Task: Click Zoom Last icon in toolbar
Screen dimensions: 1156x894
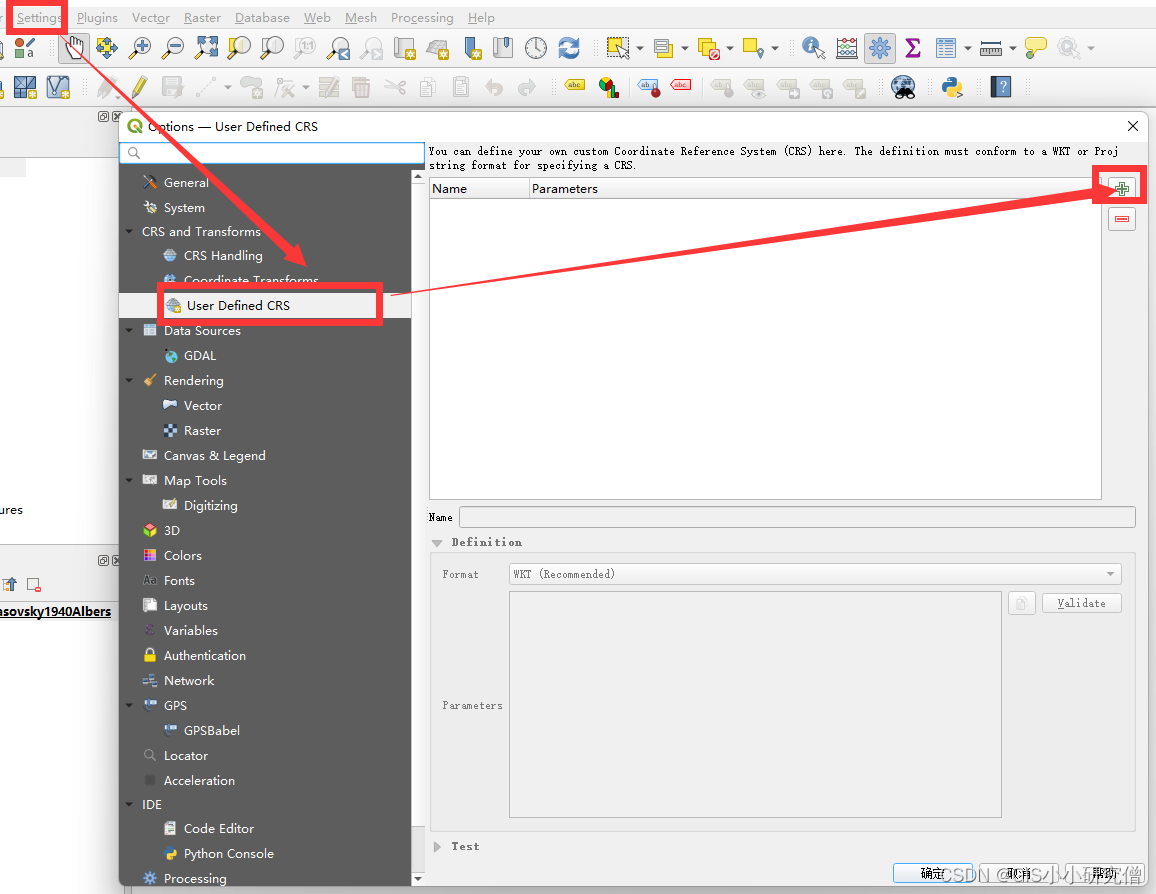Action: [x=338, y=48]
